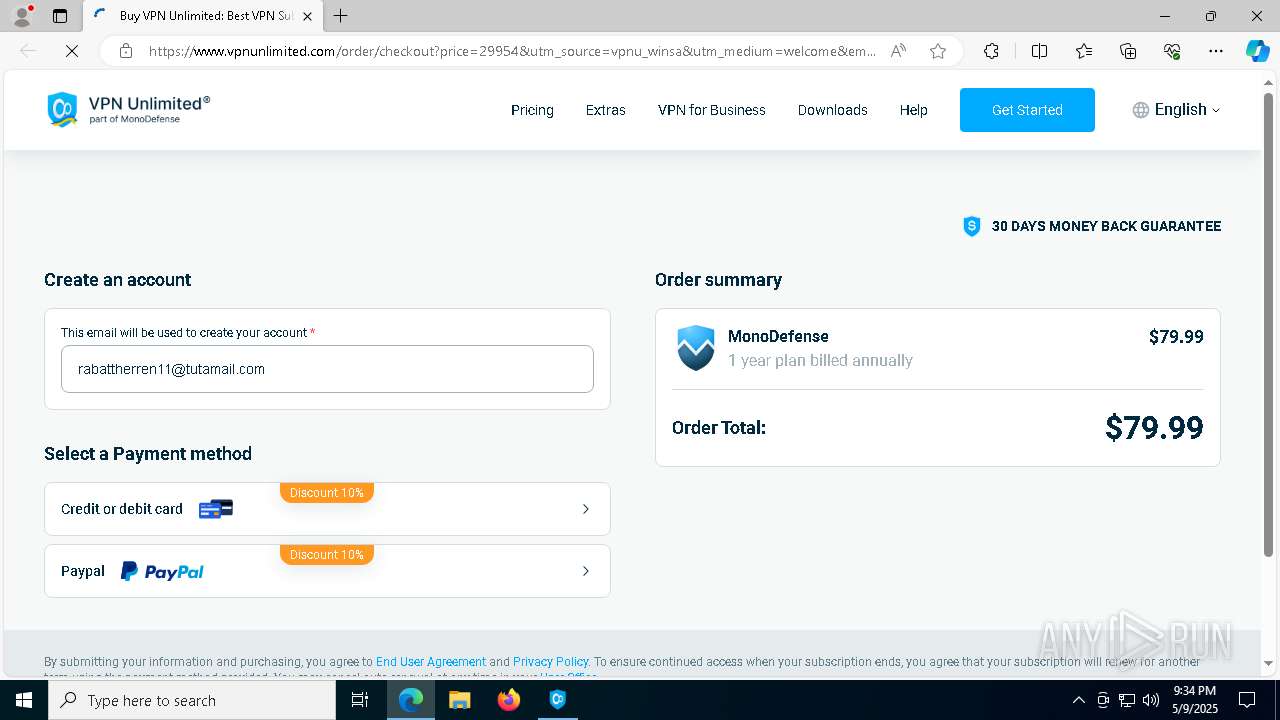Open the network status tray icon
The width and height of the screenshot is (1280, 720).
[x=1127, y=700]
